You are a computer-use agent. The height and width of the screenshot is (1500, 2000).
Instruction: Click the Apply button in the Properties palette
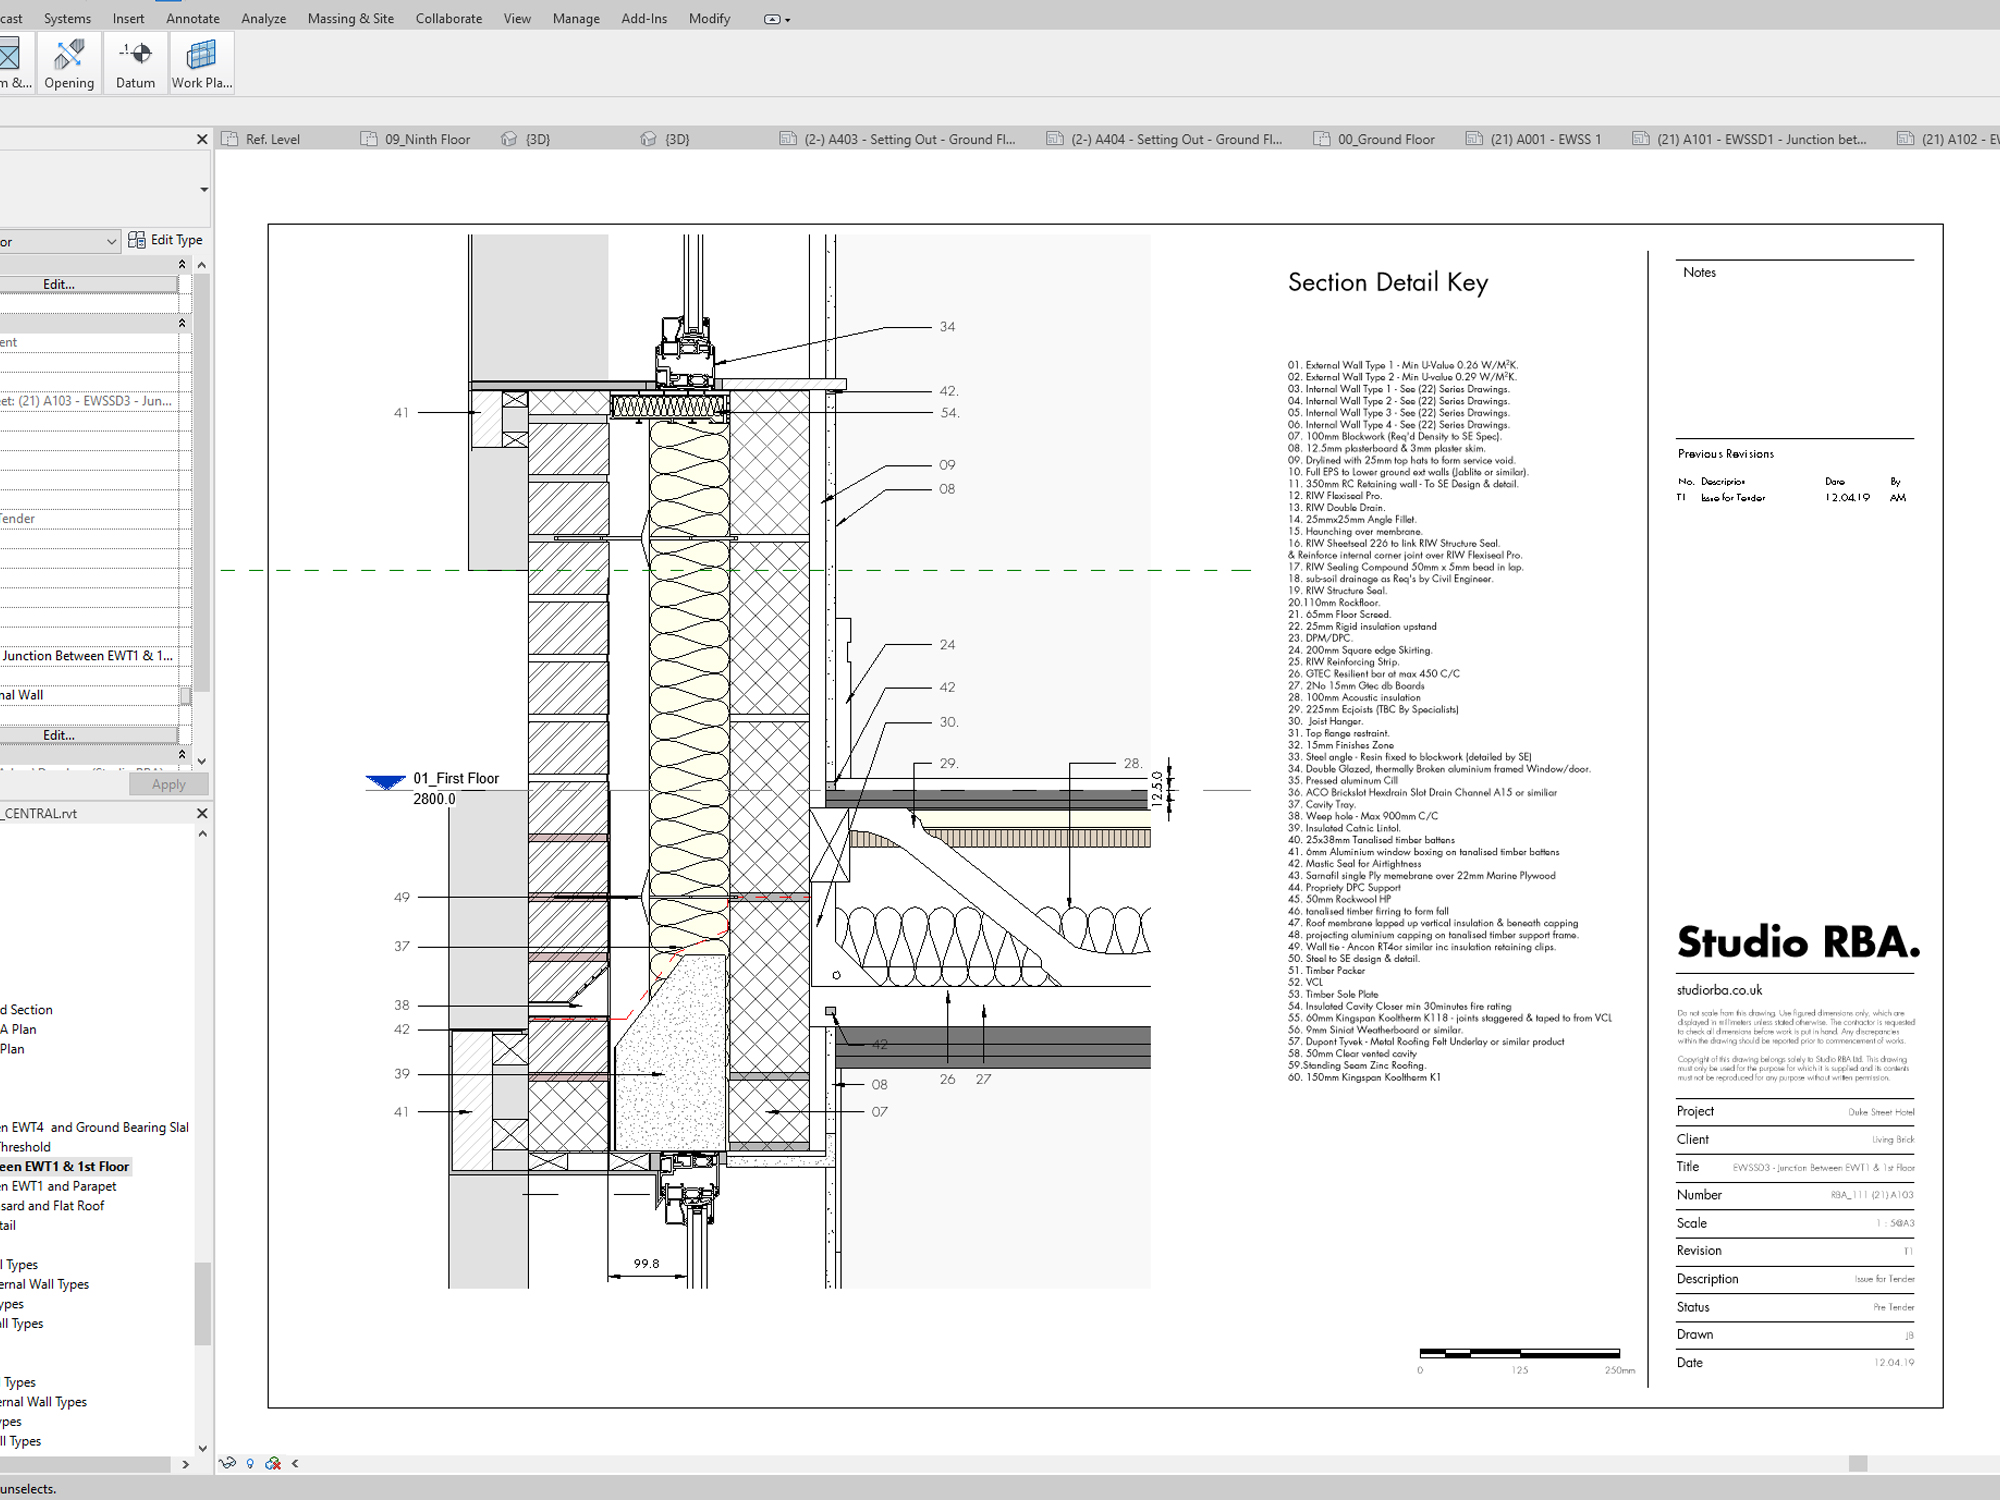pyautogui.click(x=168, y=784)
